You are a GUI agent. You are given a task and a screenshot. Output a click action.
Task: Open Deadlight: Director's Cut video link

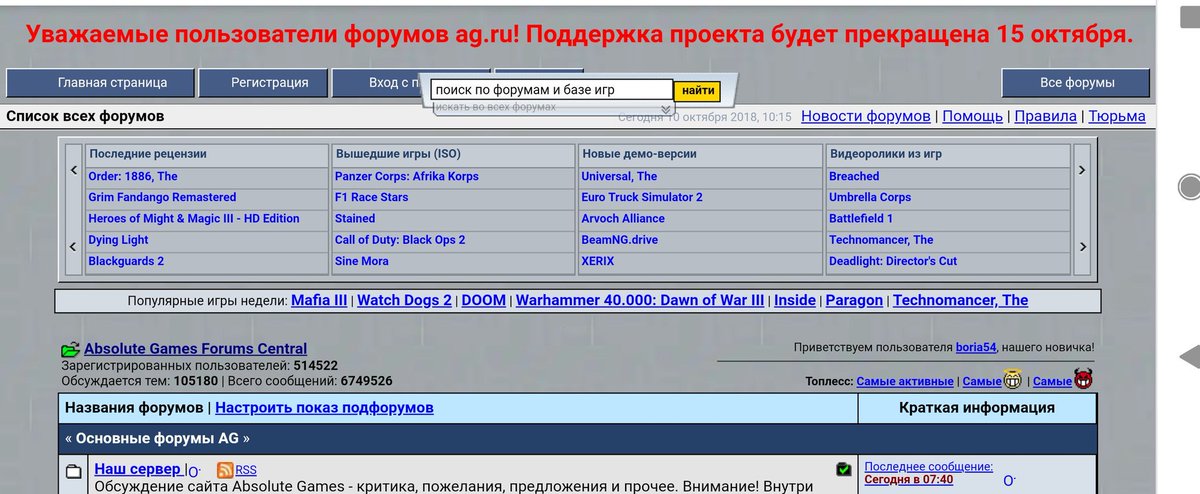893,261
